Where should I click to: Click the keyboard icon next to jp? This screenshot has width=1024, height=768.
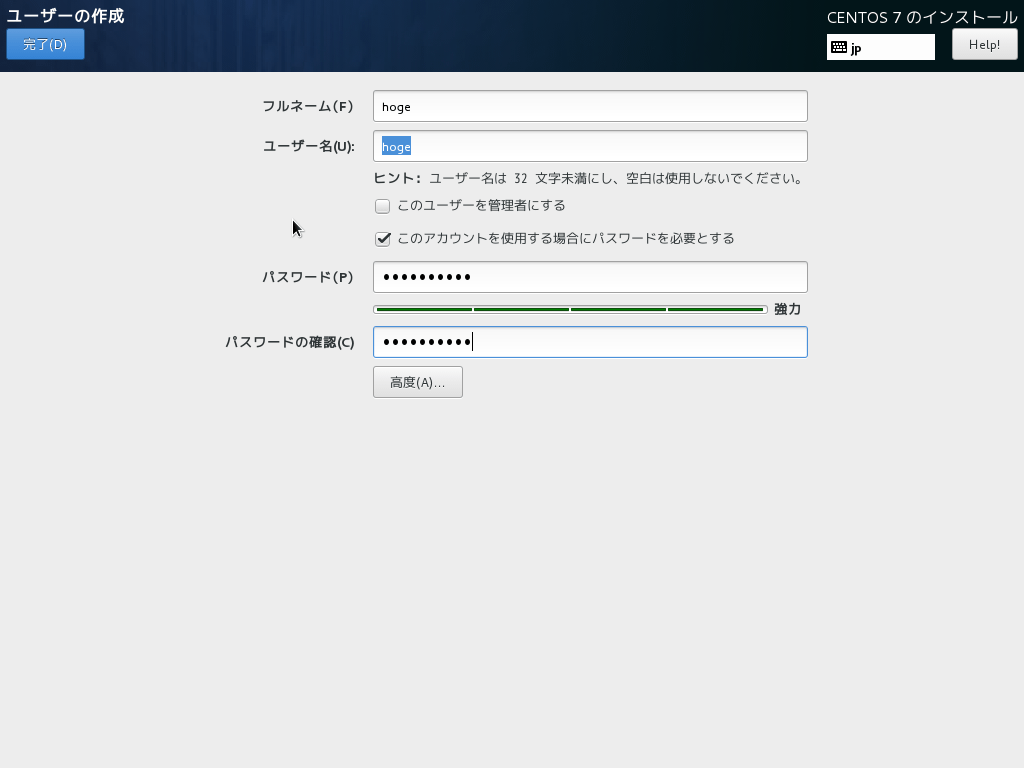838,46
